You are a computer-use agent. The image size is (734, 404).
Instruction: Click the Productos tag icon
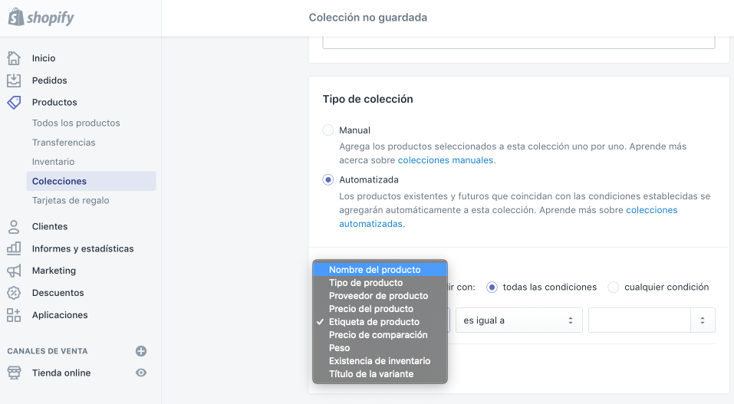click(14, 102)
